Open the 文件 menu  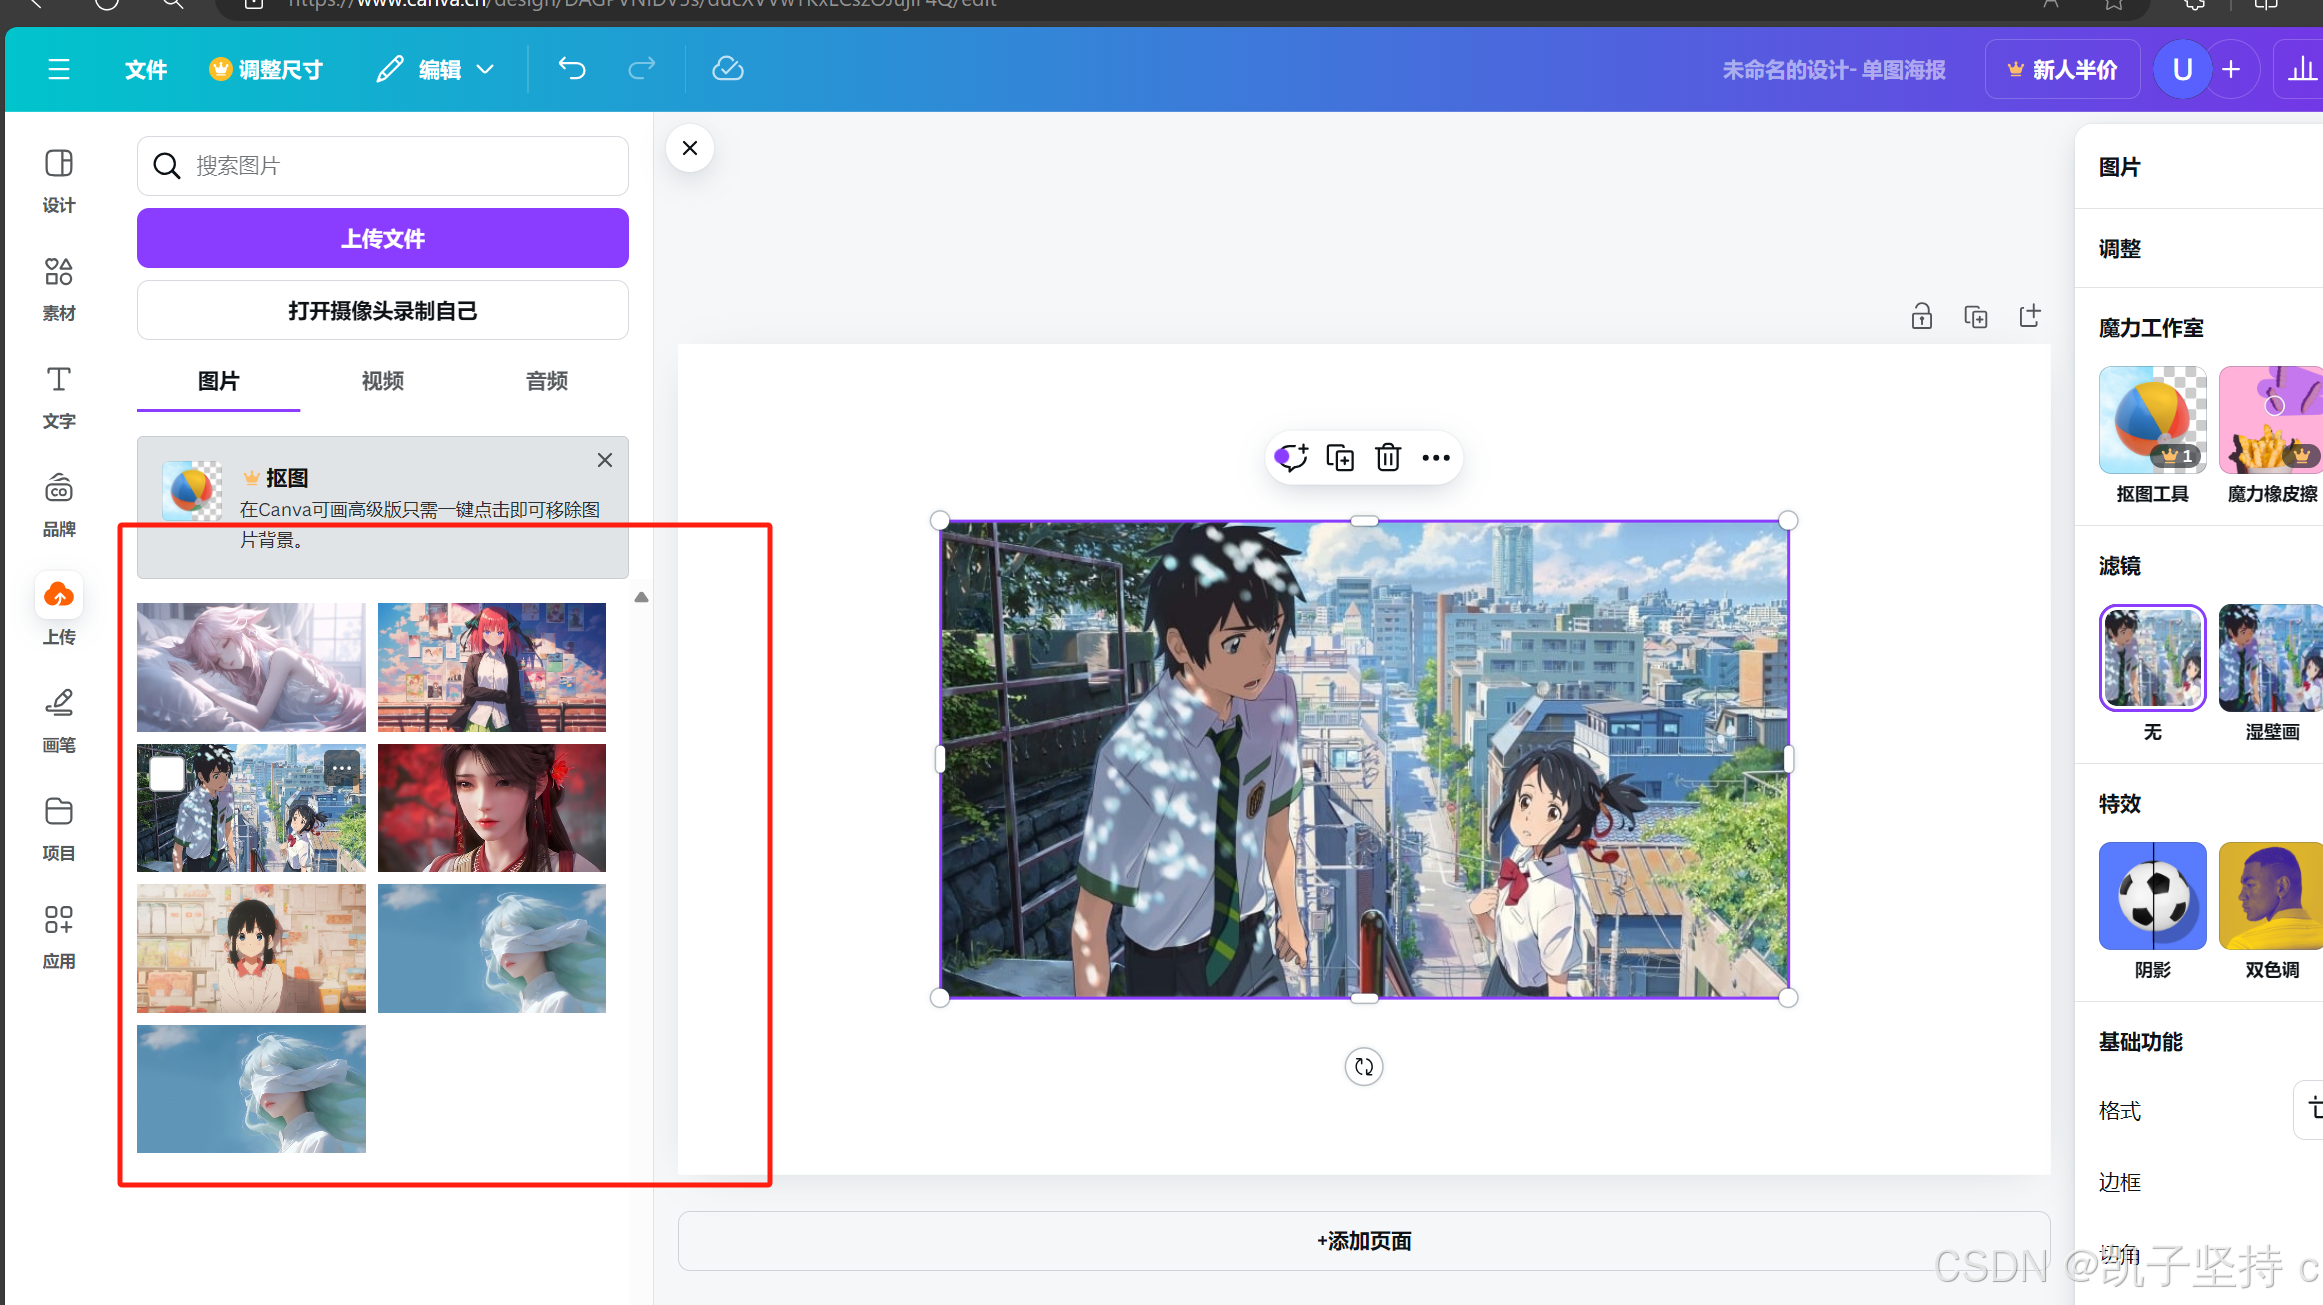click(x=145, y=69)
